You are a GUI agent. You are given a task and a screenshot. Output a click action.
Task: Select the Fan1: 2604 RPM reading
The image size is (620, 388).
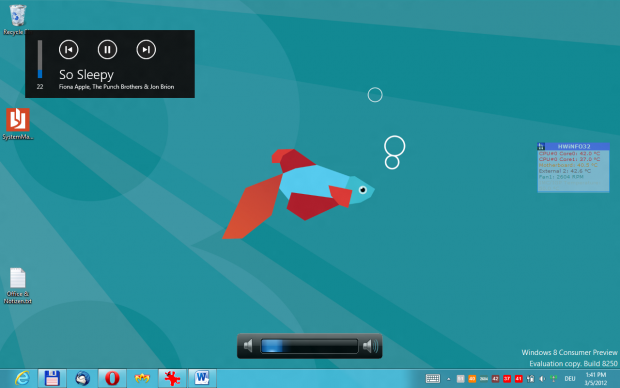pos(561,177)
